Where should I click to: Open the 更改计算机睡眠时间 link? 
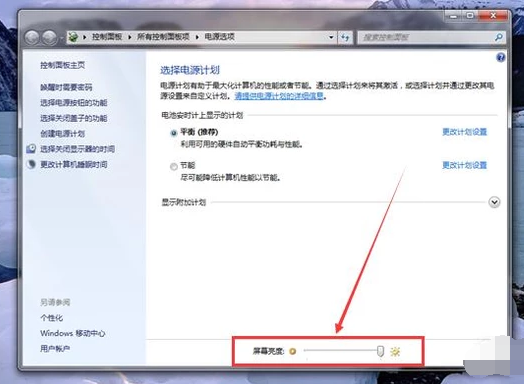[x=74, y=164]
